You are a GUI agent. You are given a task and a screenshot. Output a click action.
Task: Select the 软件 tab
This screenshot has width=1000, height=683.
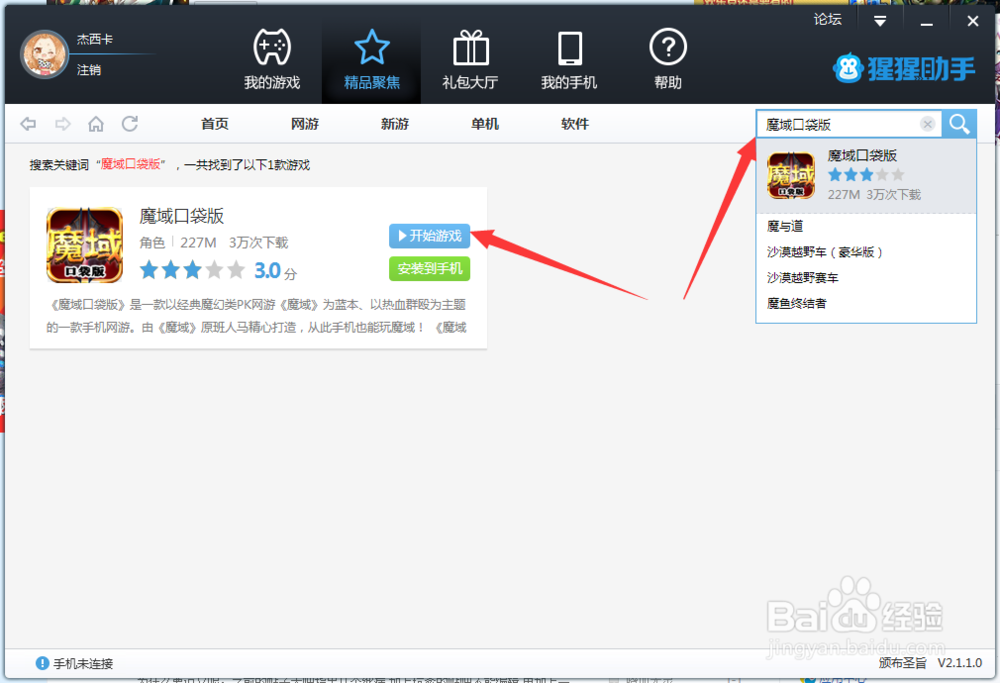tap(575, 124)
